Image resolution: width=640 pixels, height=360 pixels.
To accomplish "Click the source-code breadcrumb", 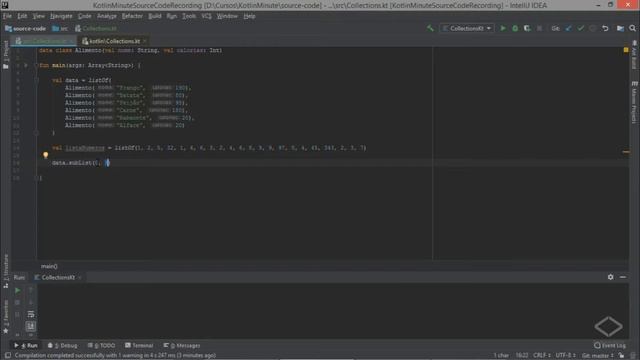I will 25,29.
